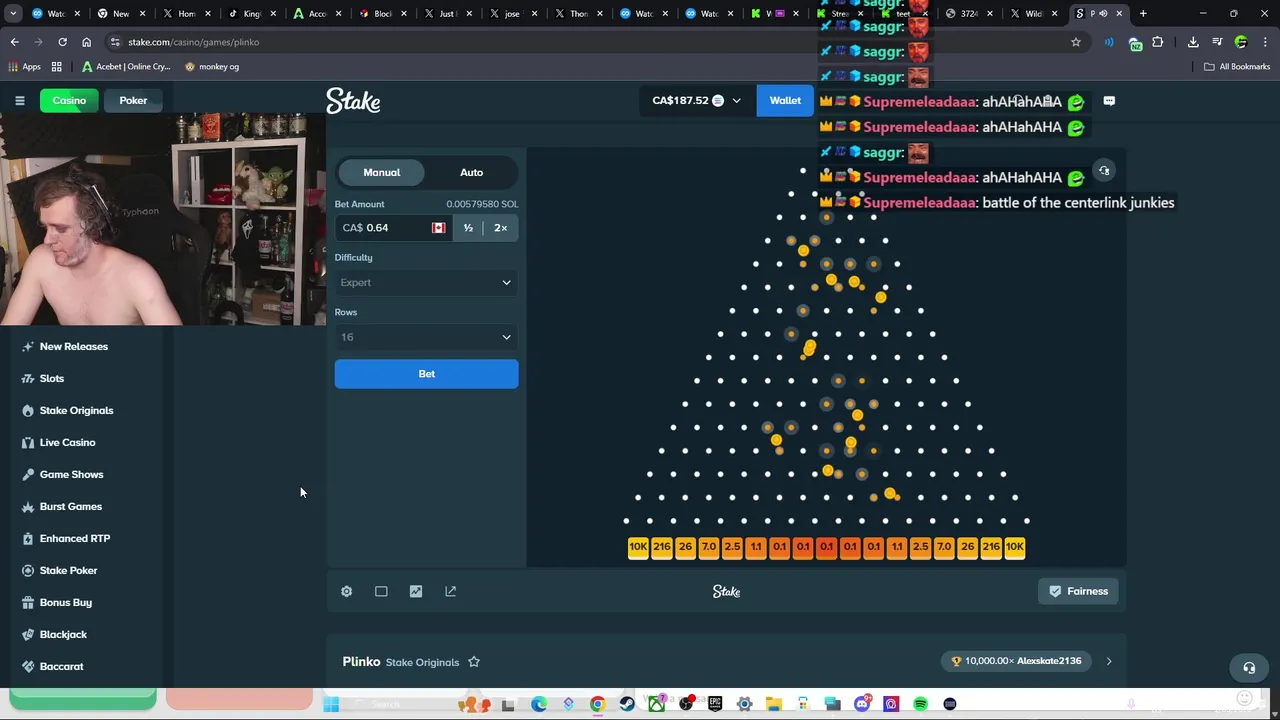Screen dimensions: 1280x720
Task: Bookmark this page with the star icon
Action: click(1076, 42)
